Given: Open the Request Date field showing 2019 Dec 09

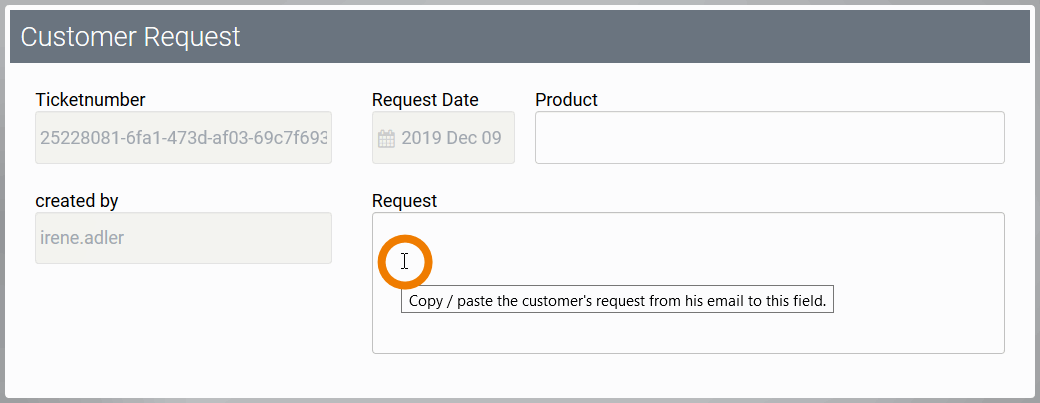Looking at the screenshot, I should [443, 137].
